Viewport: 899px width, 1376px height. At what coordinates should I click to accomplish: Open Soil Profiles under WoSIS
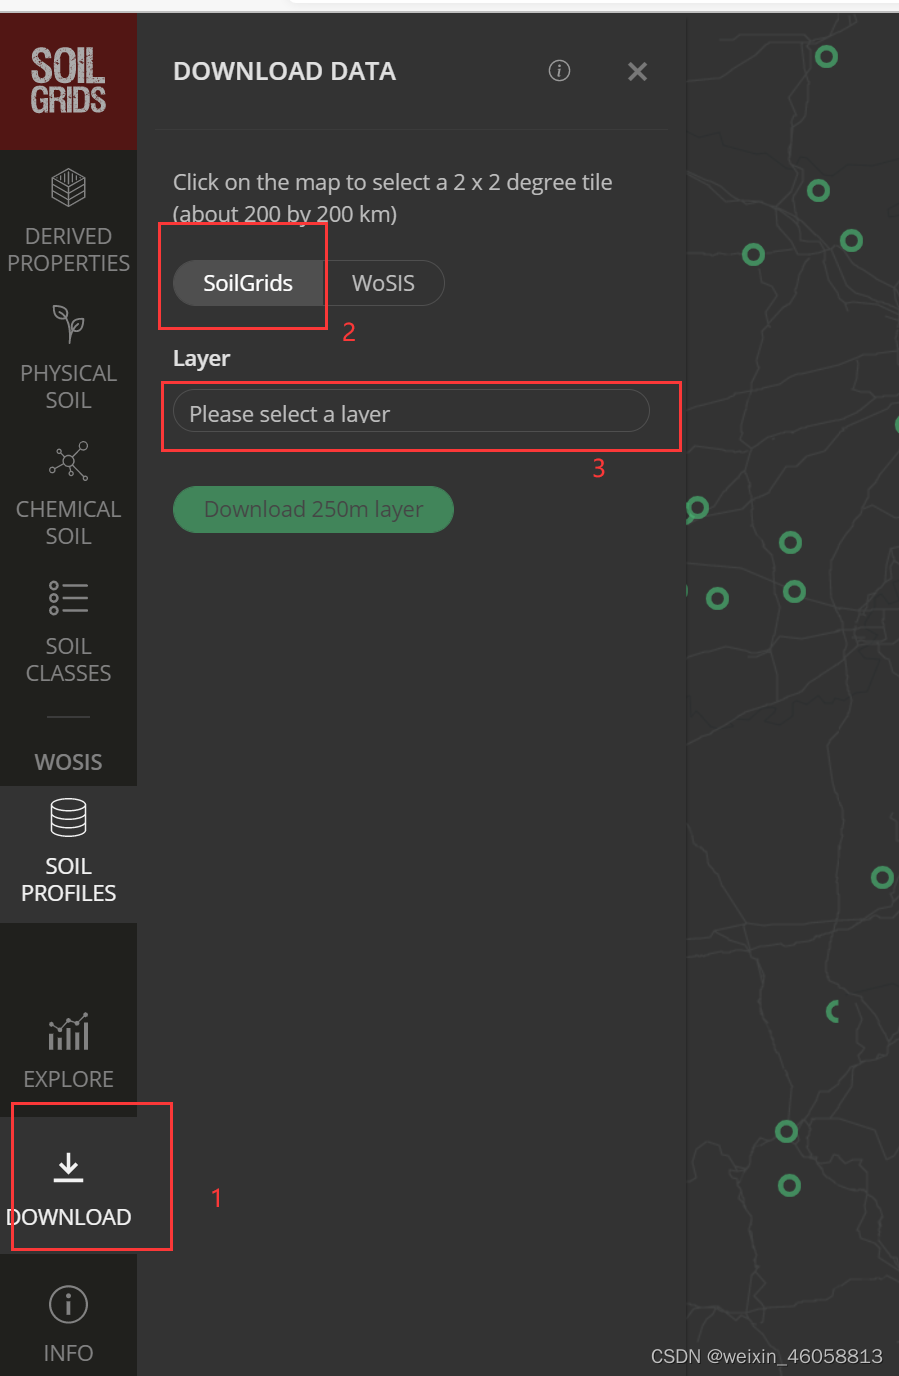(68, 854)
